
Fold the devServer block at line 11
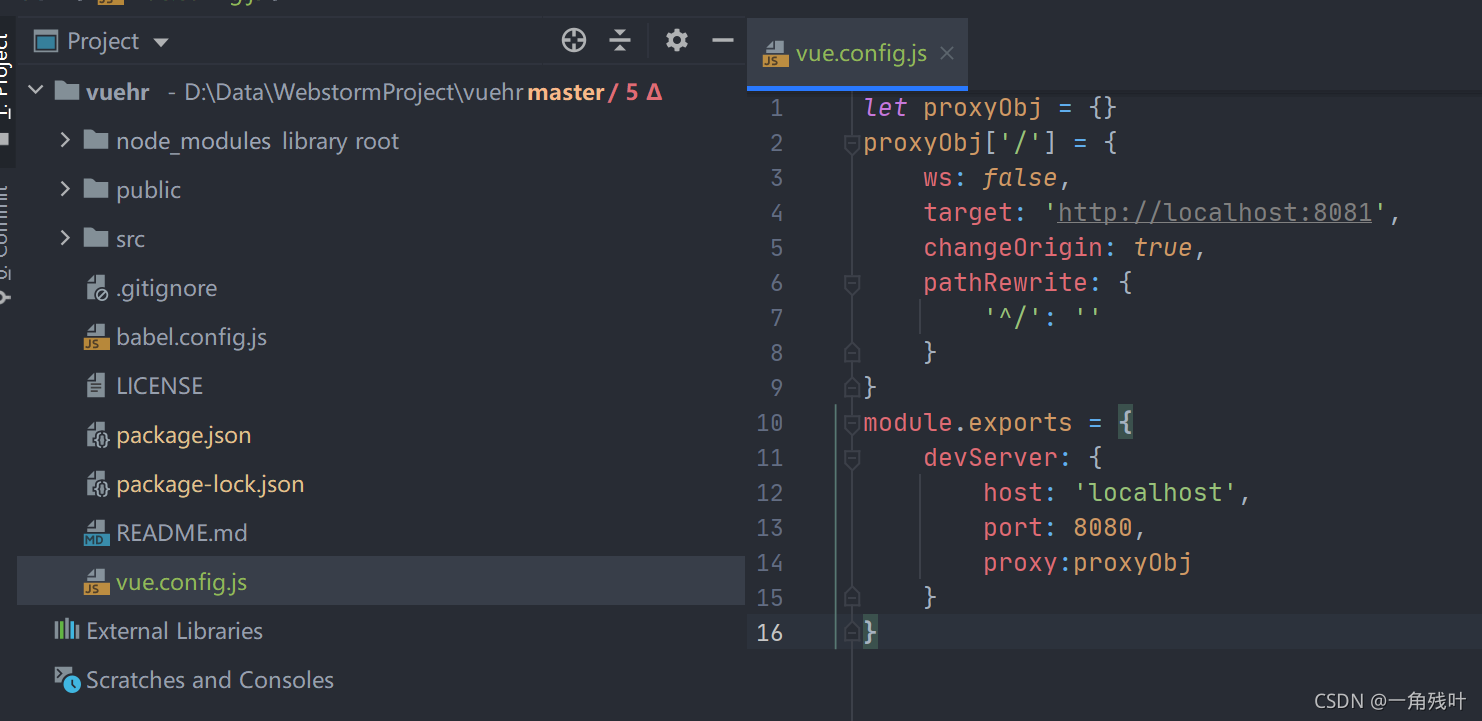tap(852, 459)
